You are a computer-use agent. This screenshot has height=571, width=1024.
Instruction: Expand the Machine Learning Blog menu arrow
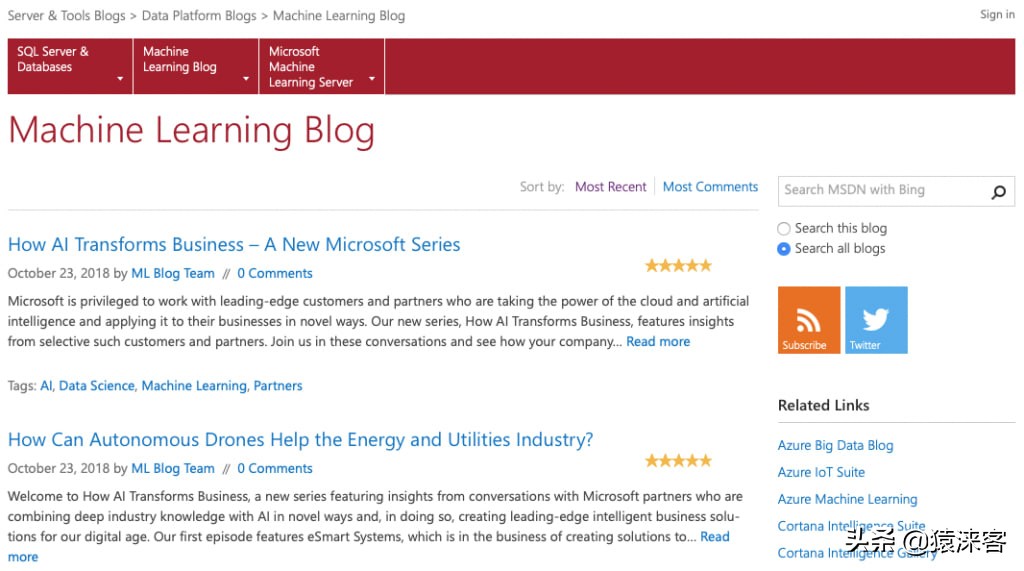(246, 78)
